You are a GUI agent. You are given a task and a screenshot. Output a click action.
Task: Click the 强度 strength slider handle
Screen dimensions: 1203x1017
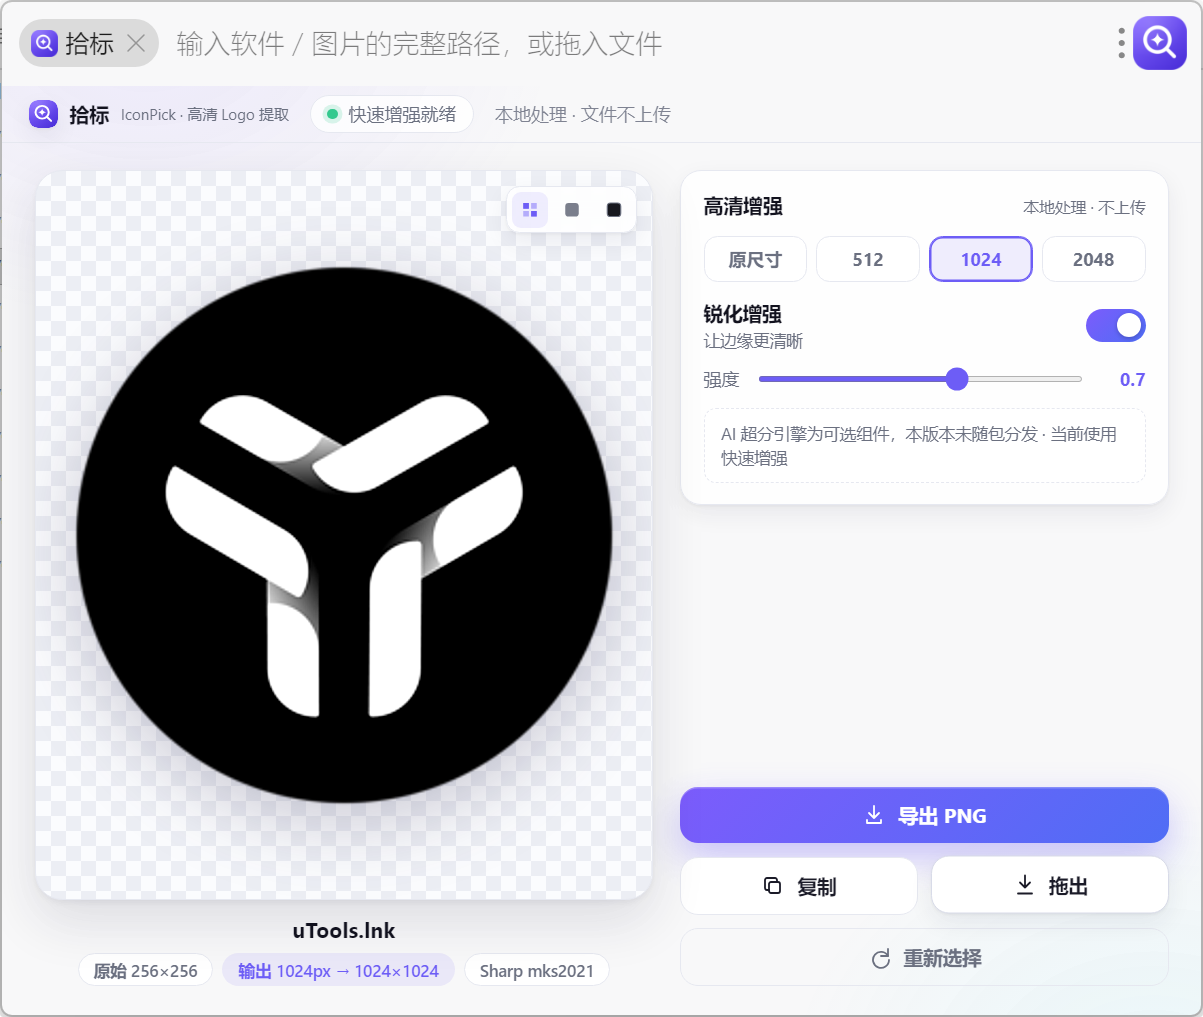coord(957,379)
